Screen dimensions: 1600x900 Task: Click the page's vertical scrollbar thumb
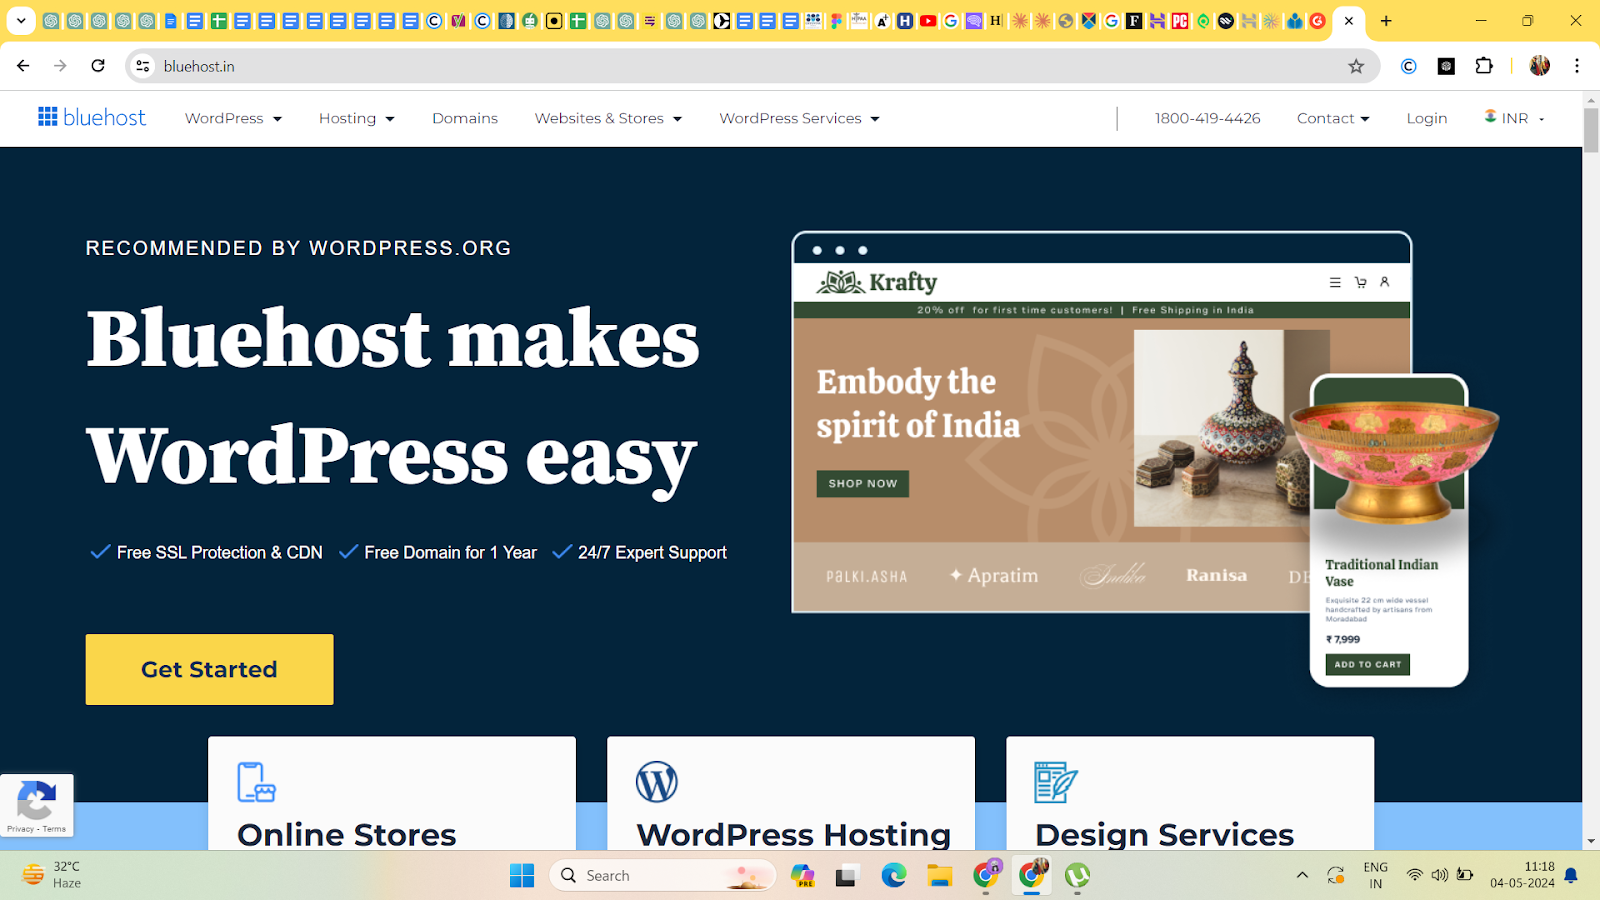point(1591,130)
